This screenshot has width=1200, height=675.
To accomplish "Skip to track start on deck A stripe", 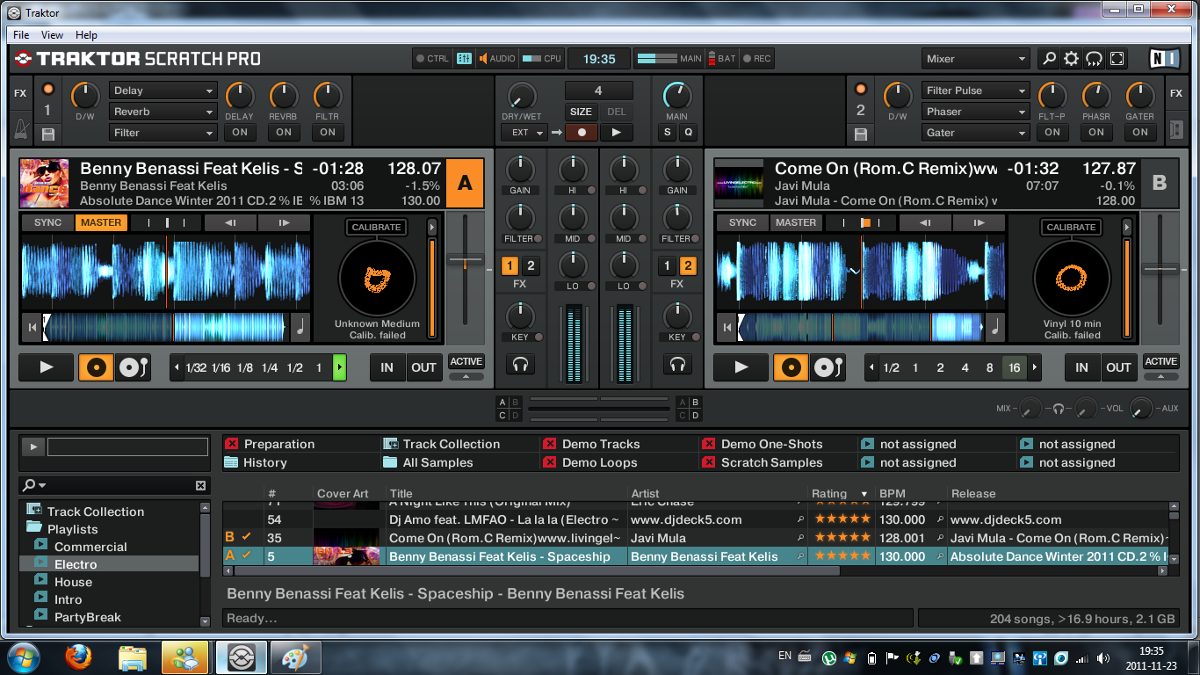I will click(33, 327).
